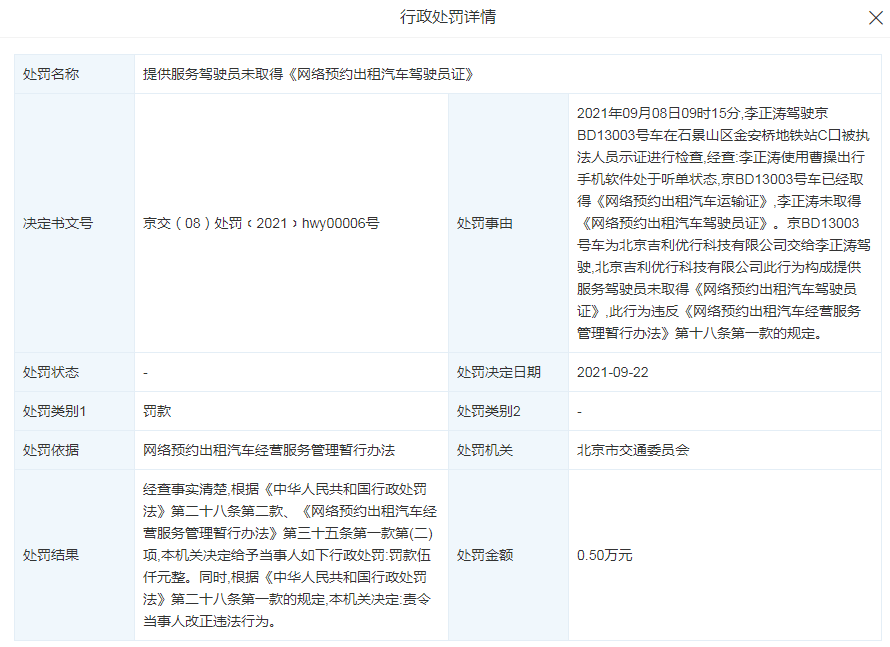Select the document number 京交(08)处罚 hwy00006号
890x647 pixels.
[x=261, y=223]
